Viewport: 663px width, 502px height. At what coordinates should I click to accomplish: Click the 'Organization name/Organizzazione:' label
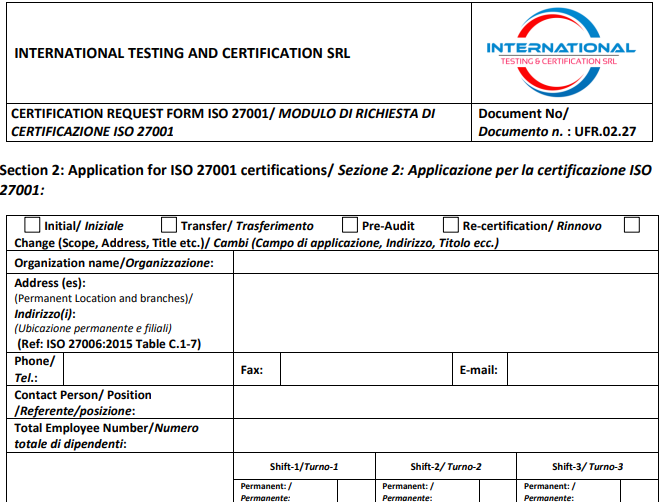tap(114, 263)
